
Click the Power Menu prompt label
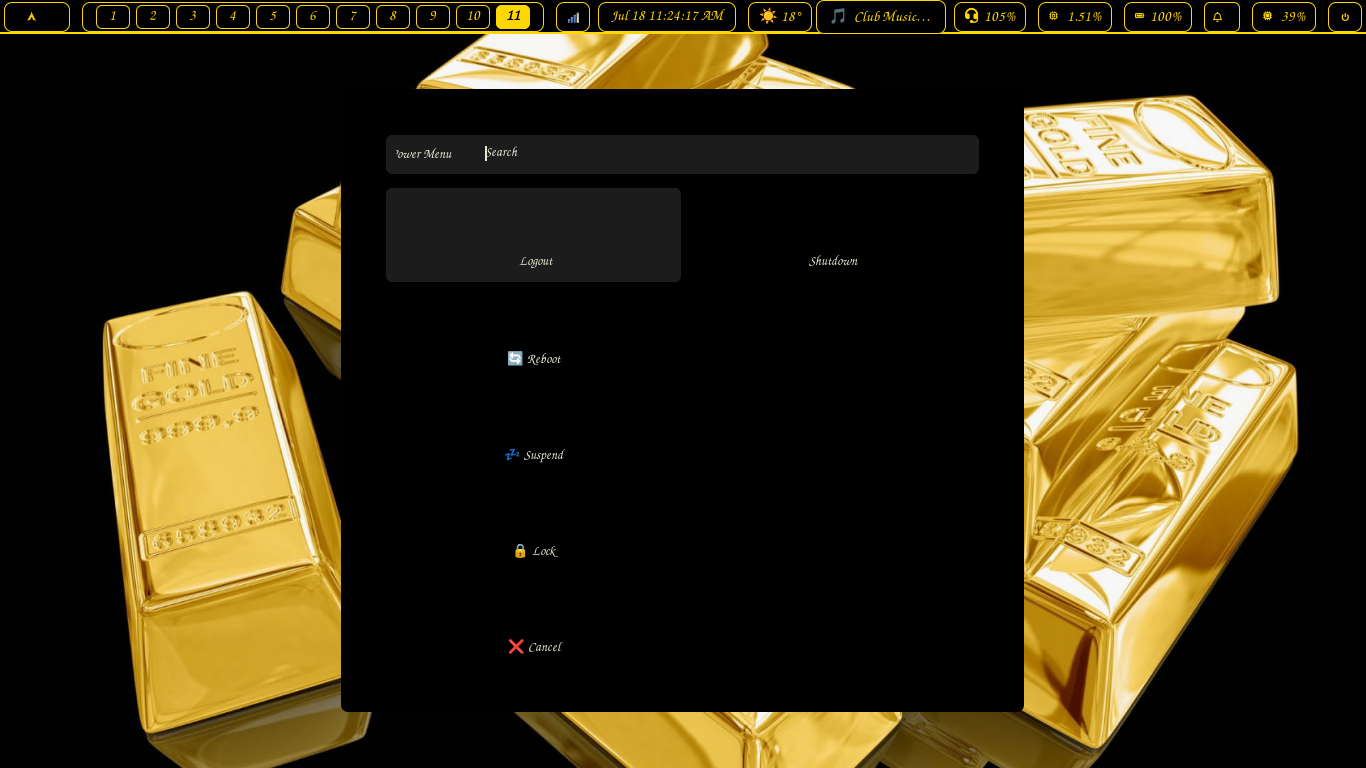point(423,154)
